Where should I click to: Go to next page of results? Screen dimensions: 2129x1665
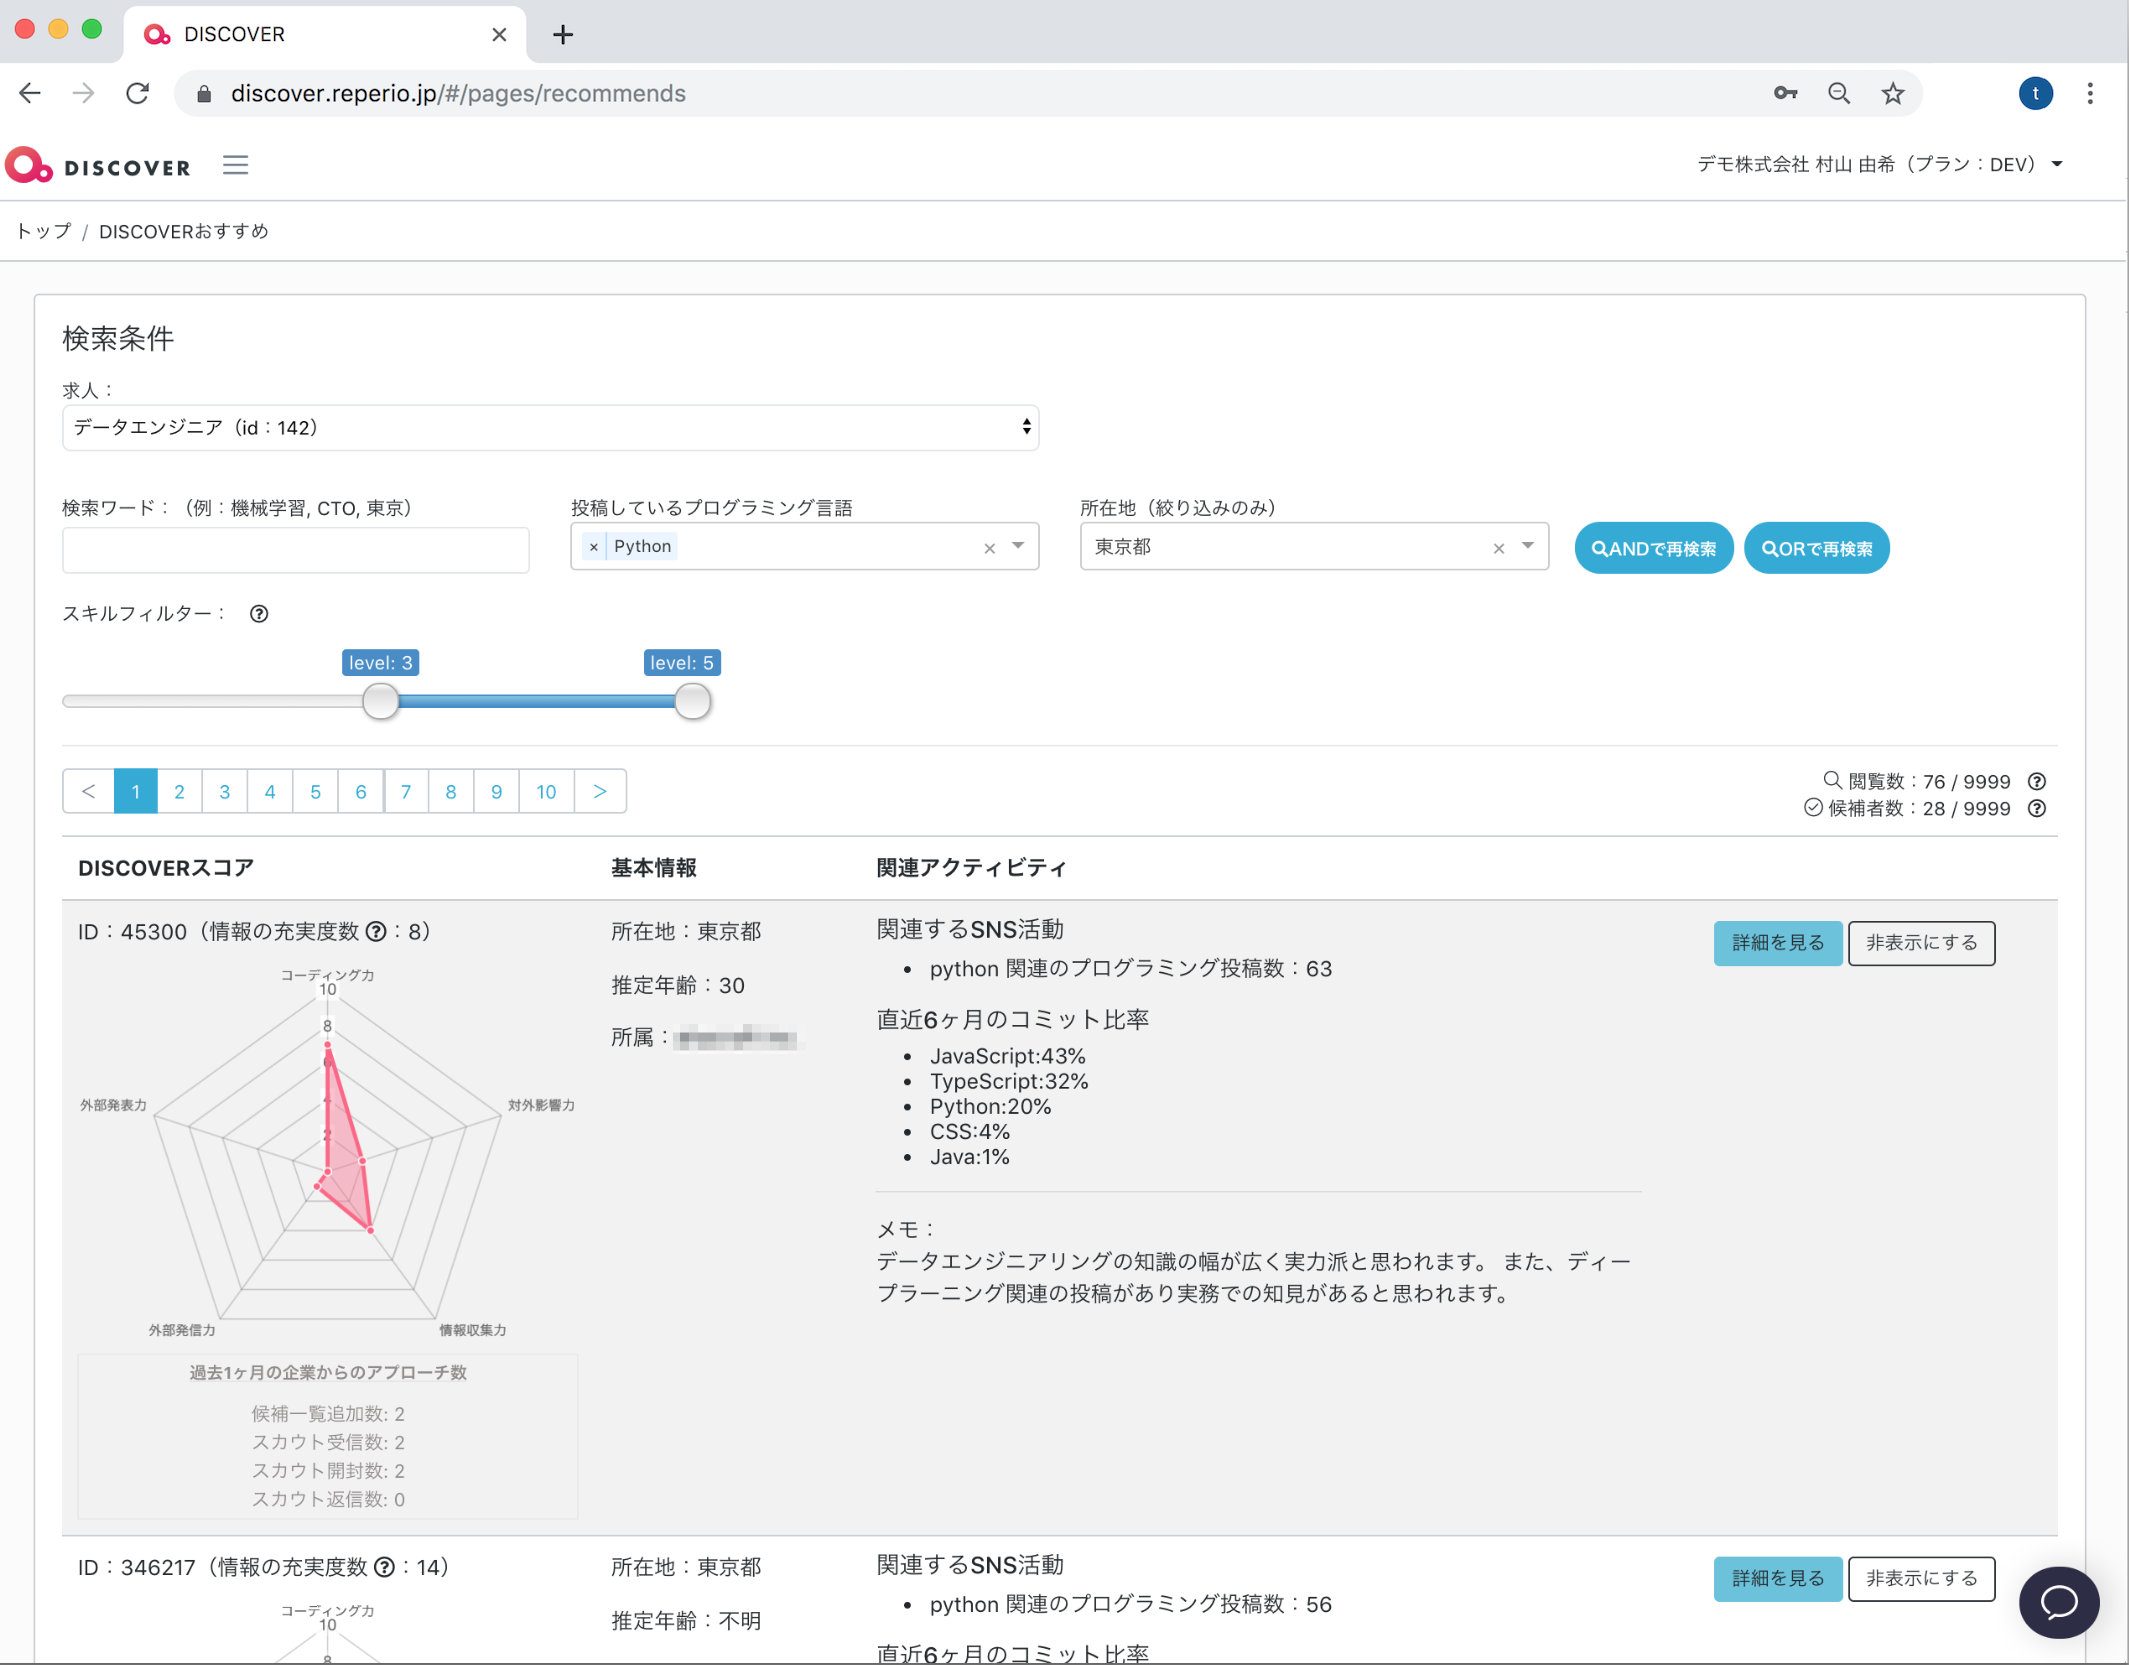click(600, 792)
